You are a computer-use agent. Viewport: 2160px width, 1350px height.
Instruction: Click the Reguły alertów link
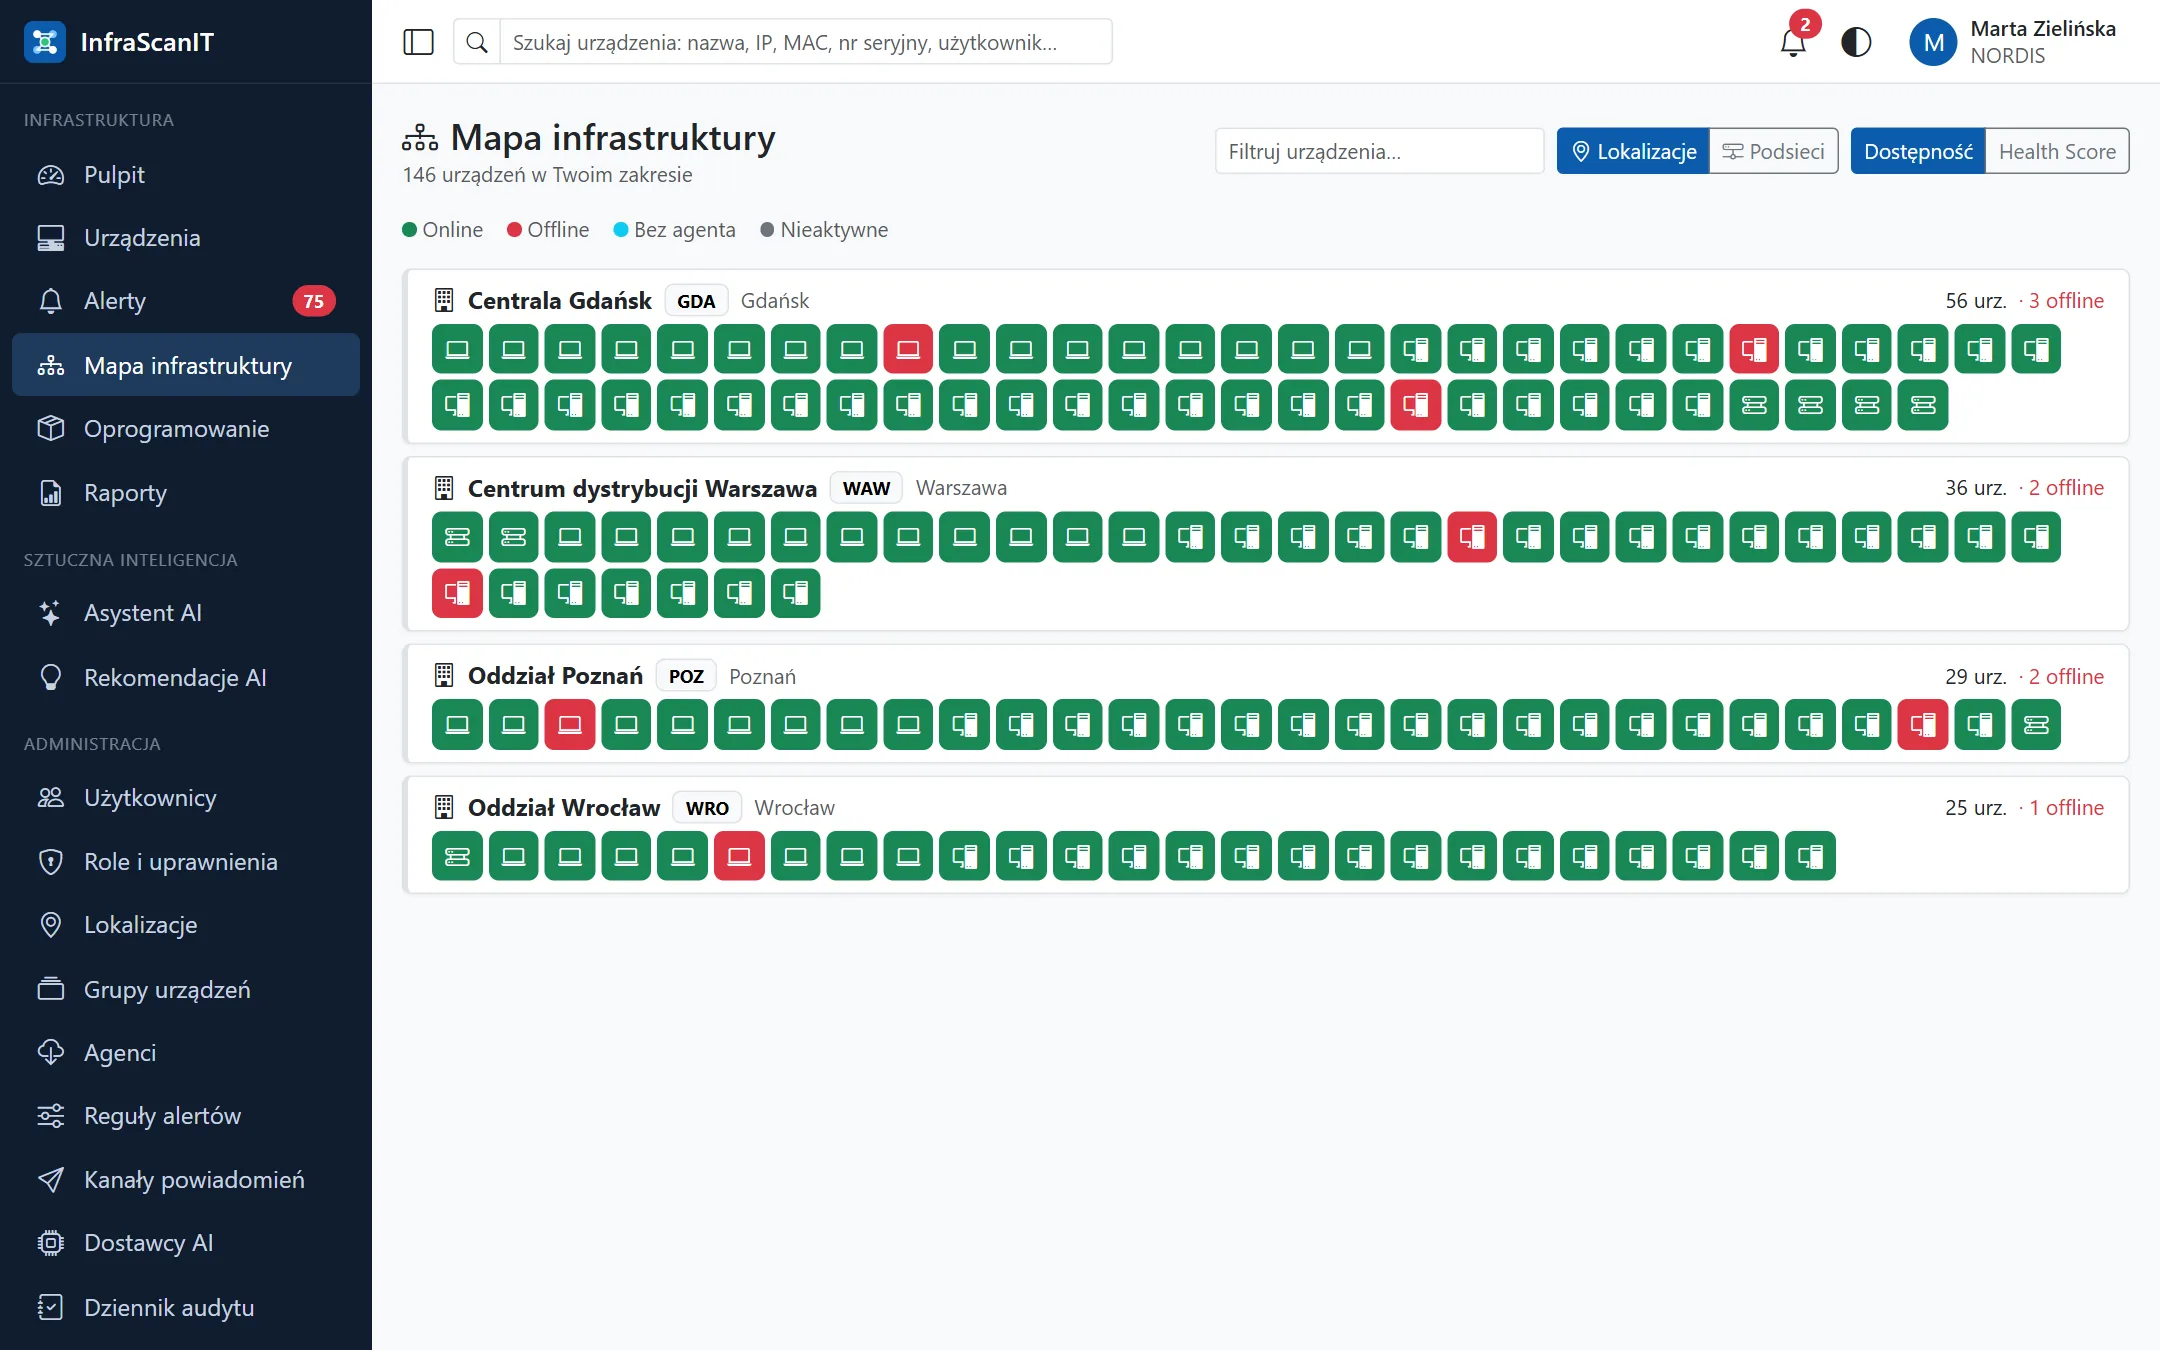tap(186, 1116)
